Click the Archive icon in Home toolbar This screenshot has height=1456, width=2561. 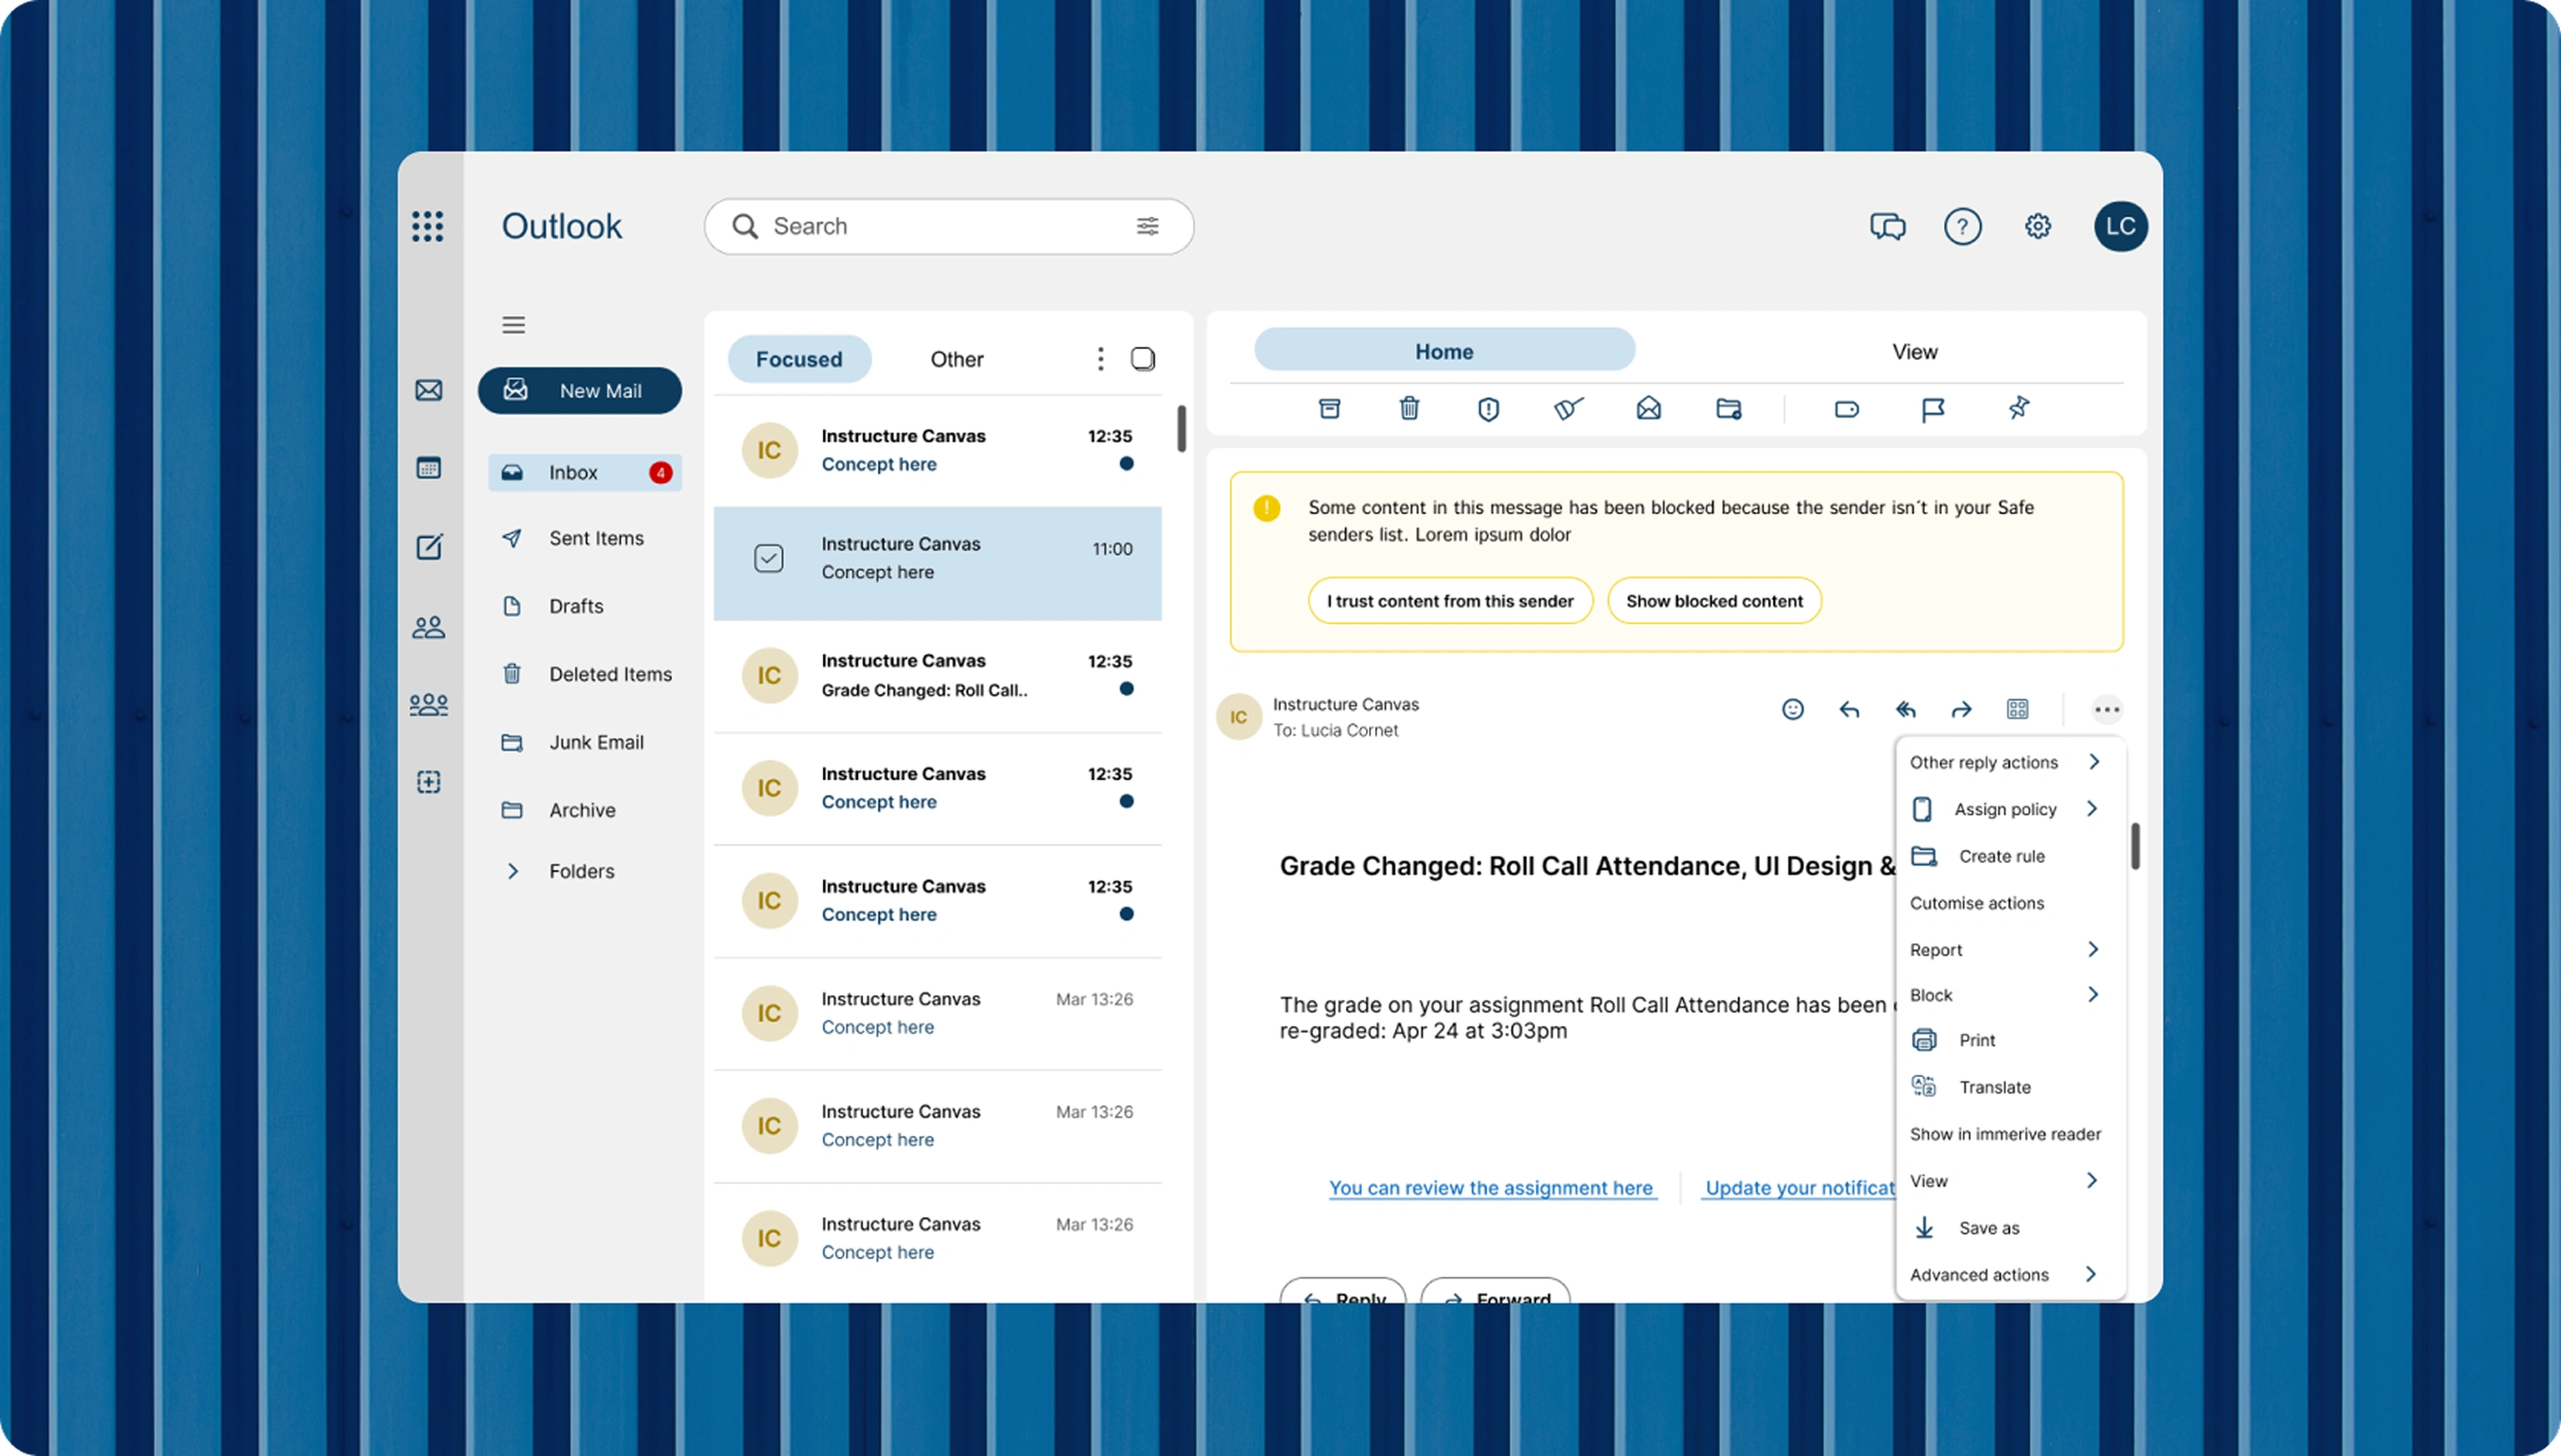pos(1329,408)
